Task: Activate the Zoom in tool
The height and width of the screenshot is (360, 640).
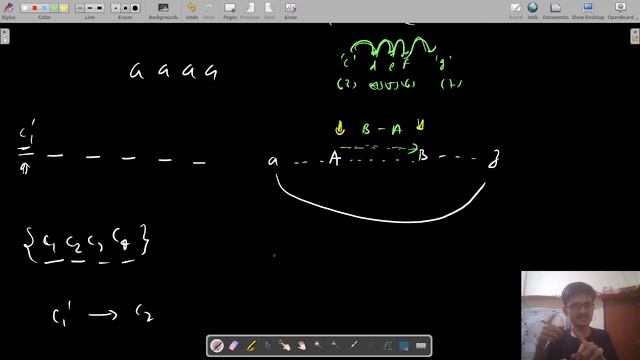Action: pos(318,346)
